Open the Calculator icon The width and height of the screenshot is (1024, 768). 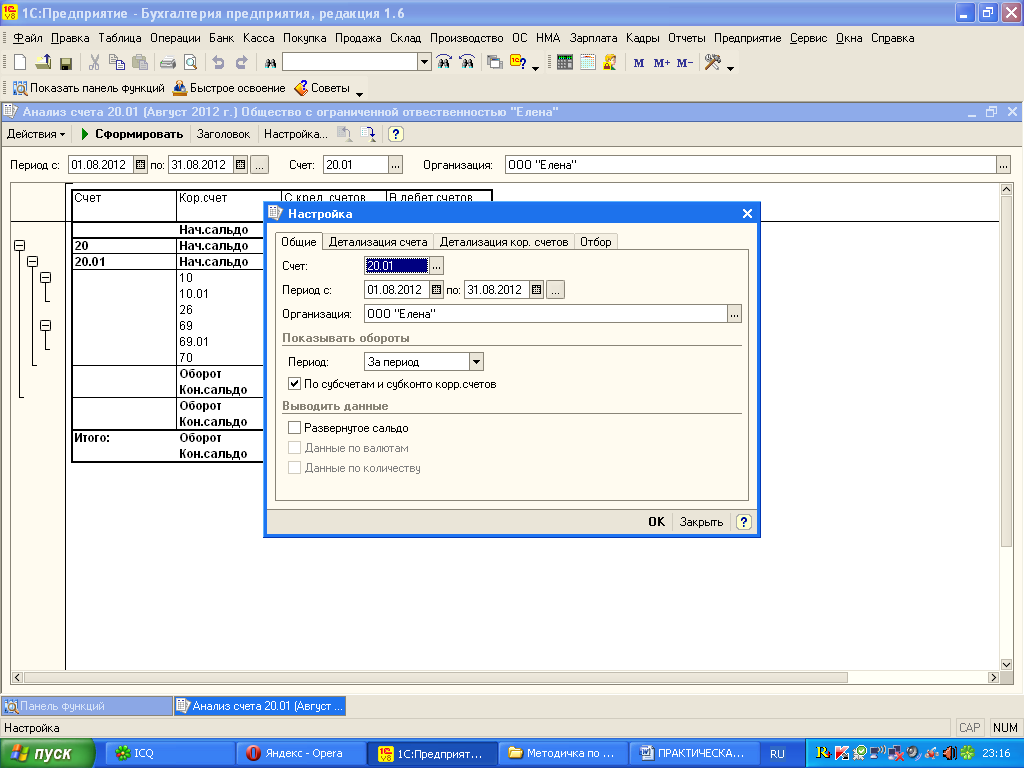coord(565,63)
